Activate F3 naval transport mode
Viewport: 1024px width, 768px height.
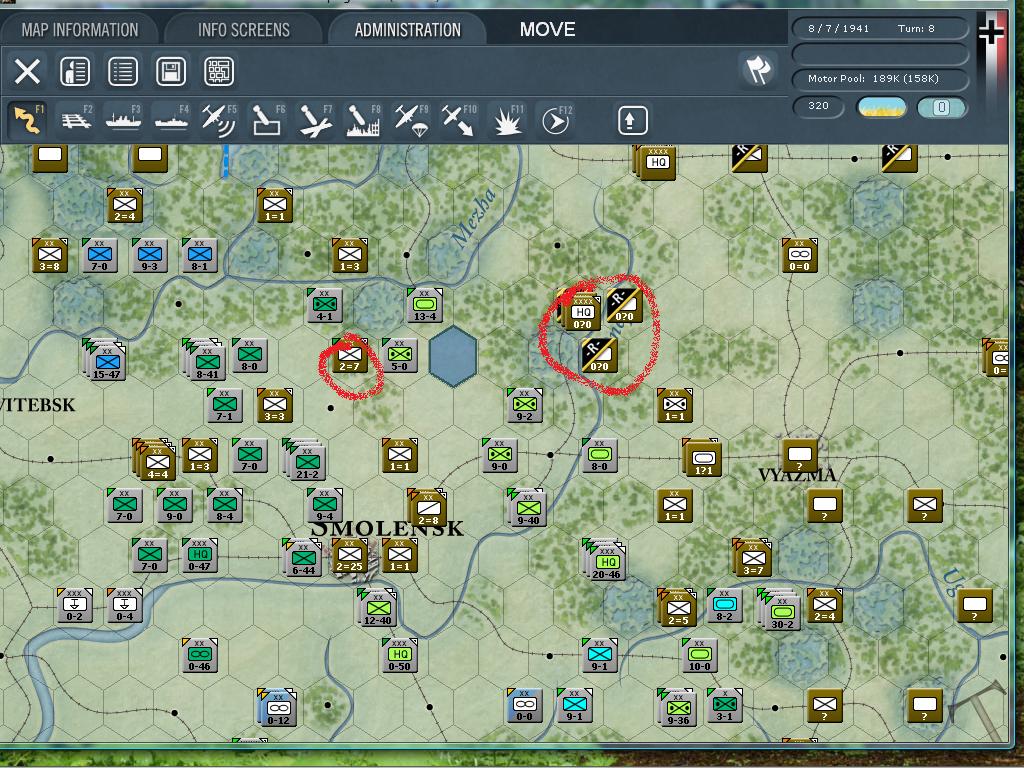tap(124, 119)
